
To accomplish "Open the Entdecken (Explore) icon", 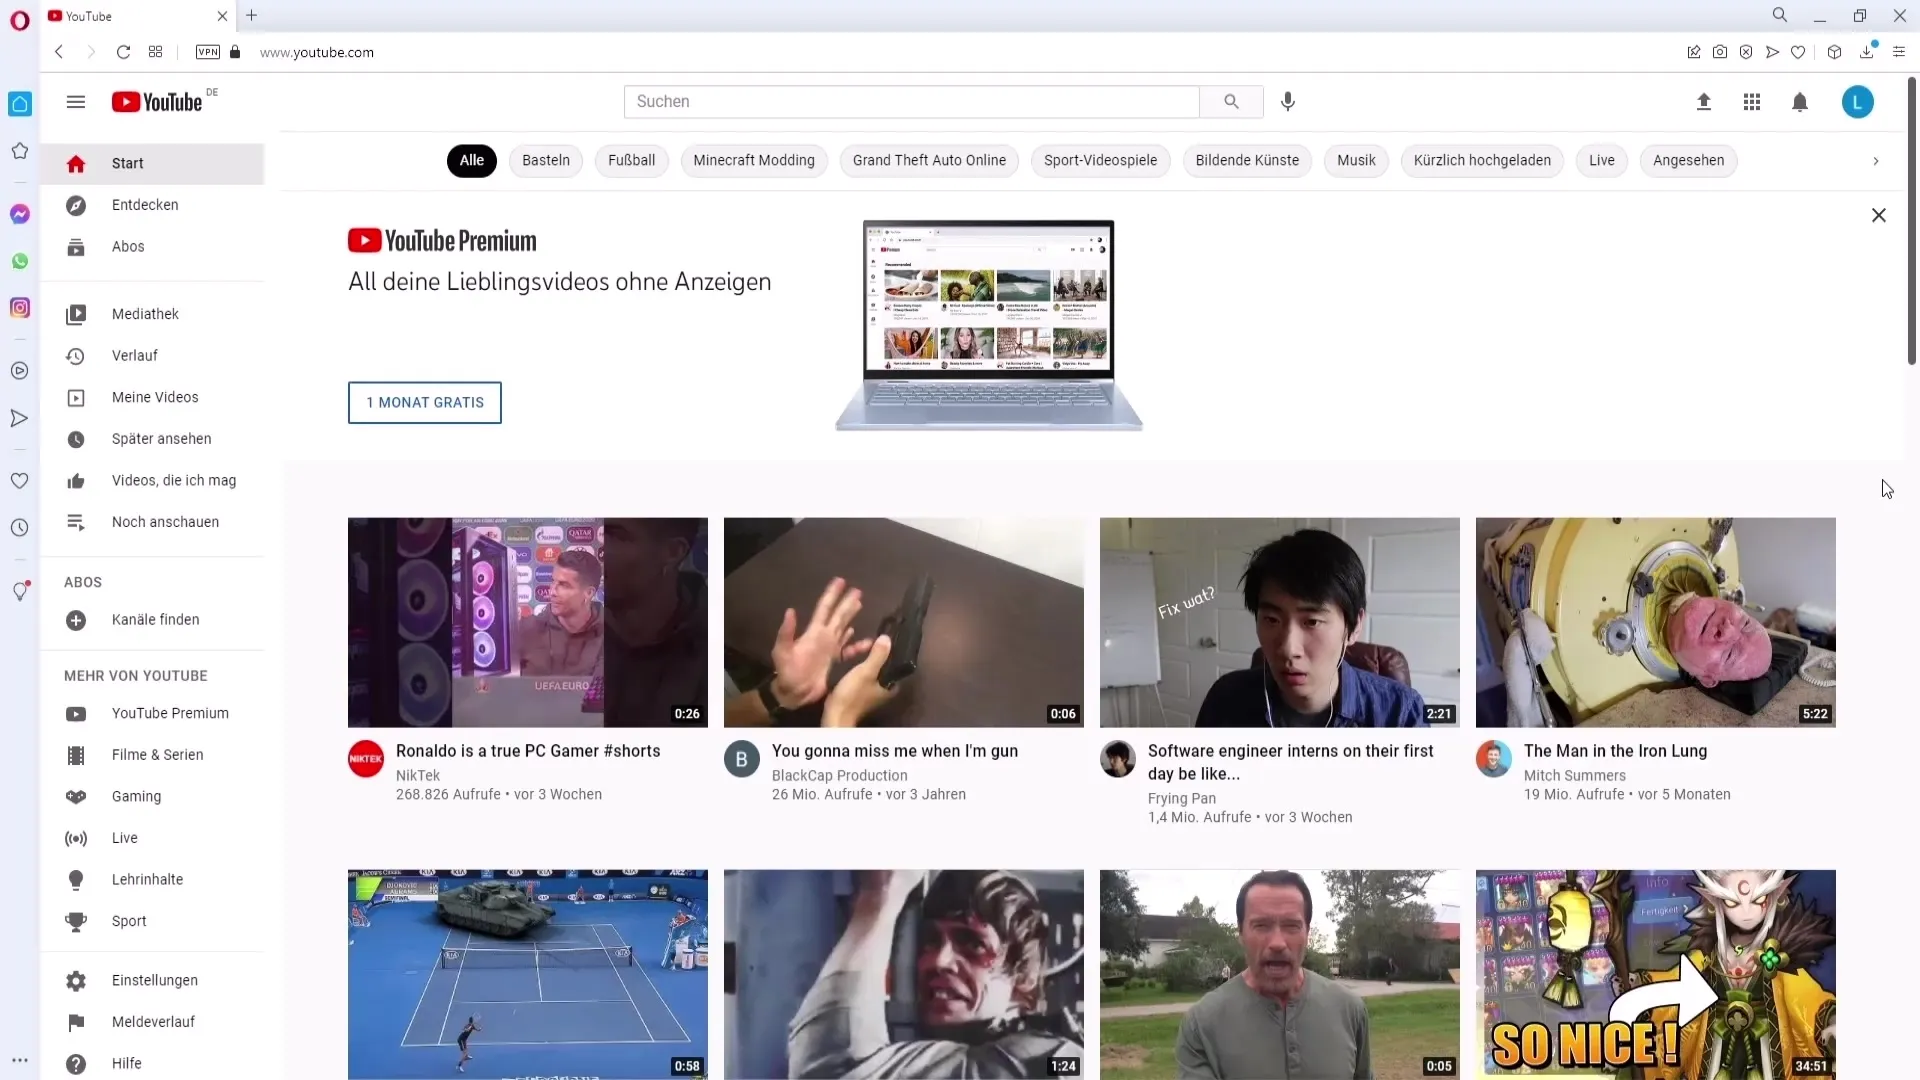I will click(76, 204).
